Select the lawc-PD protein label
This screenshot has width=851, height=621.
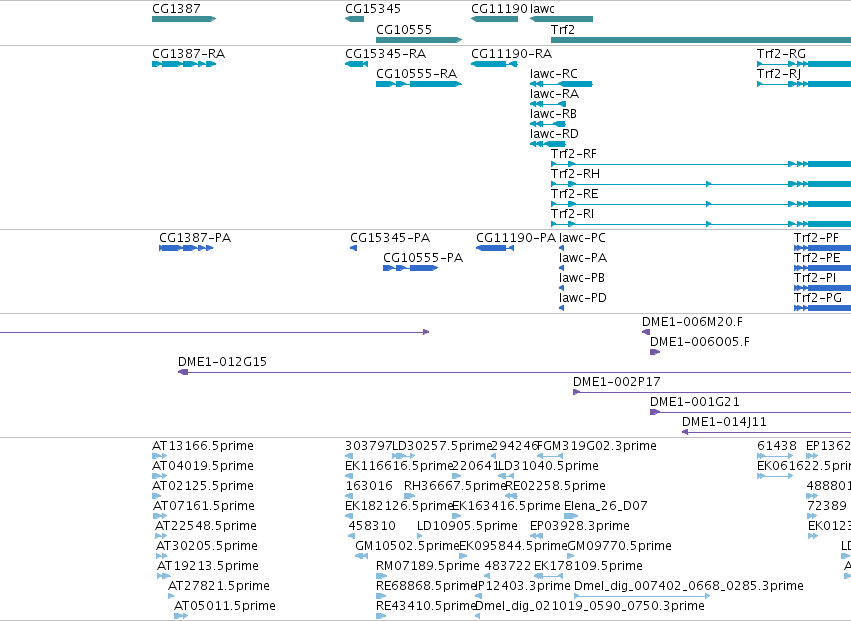[583, 298]
